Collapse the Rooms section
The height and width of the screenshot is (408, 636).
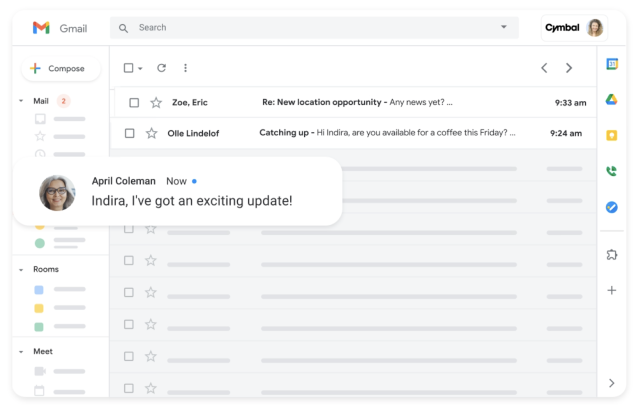tap(21, 270)
